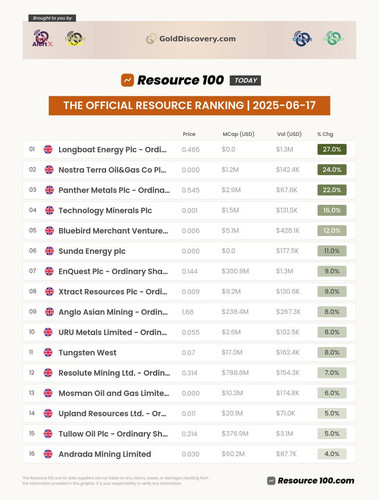Select Upland Resources Ltd. company name

point(112,414)
